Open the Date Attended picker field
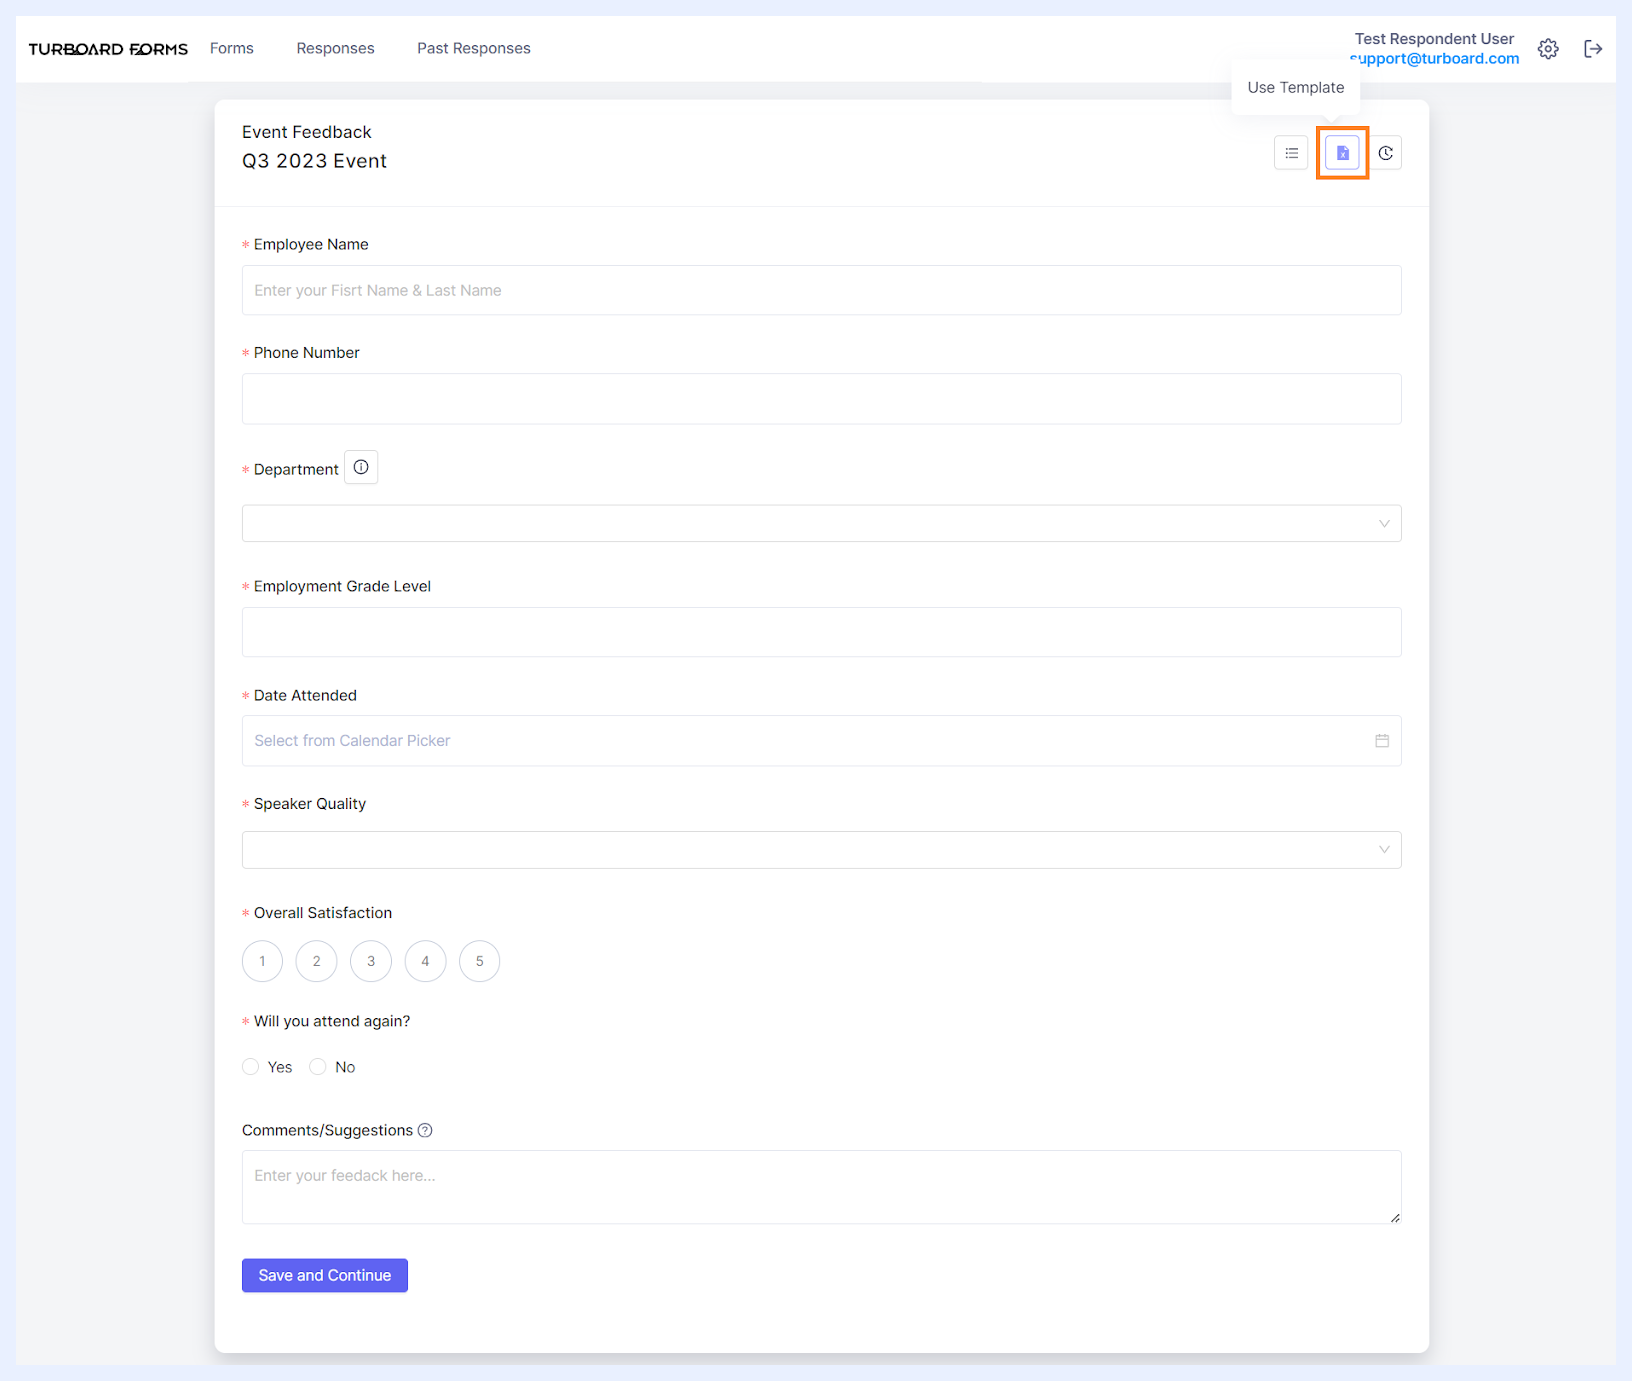 pos(822,741)
